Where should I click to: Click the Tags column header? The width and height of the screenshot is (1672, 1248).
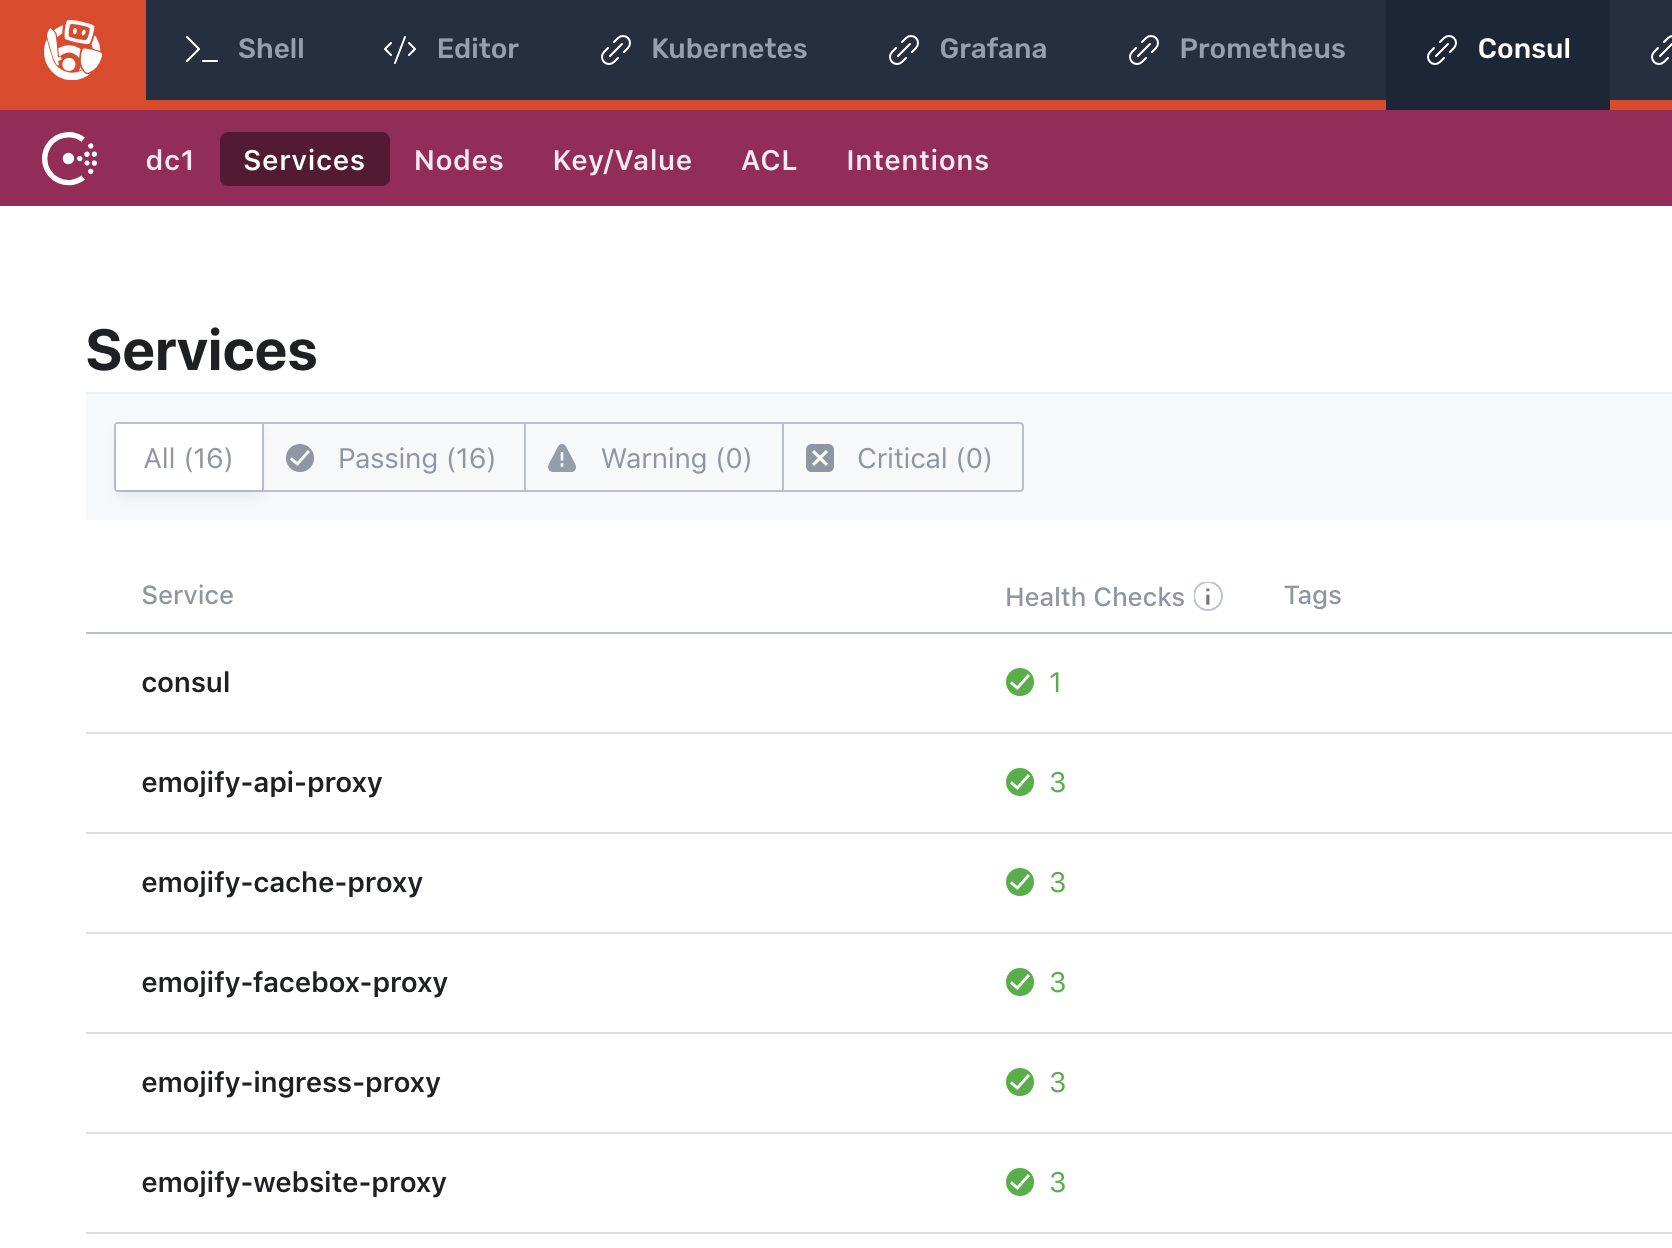[1313, 595]
